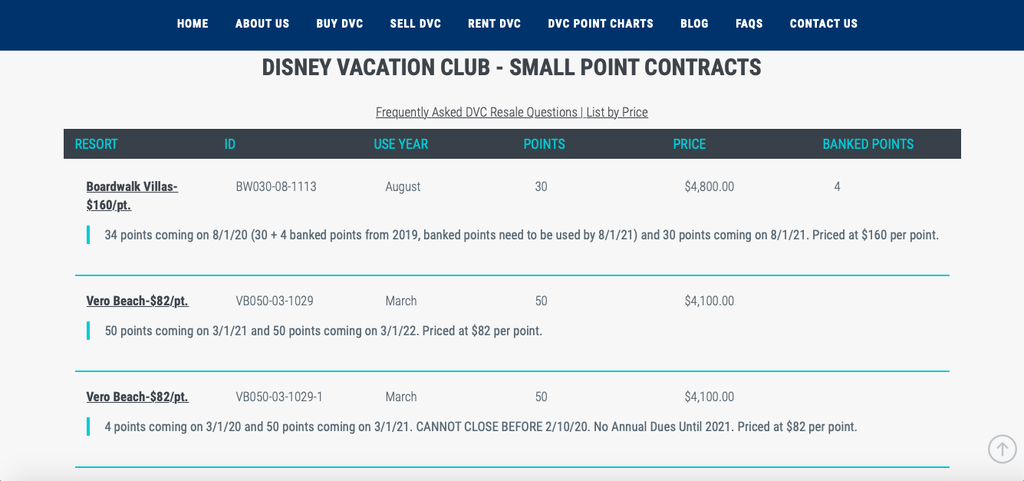Open Frequently Asked DVC Resale Questions link

(x=476, y=112)
